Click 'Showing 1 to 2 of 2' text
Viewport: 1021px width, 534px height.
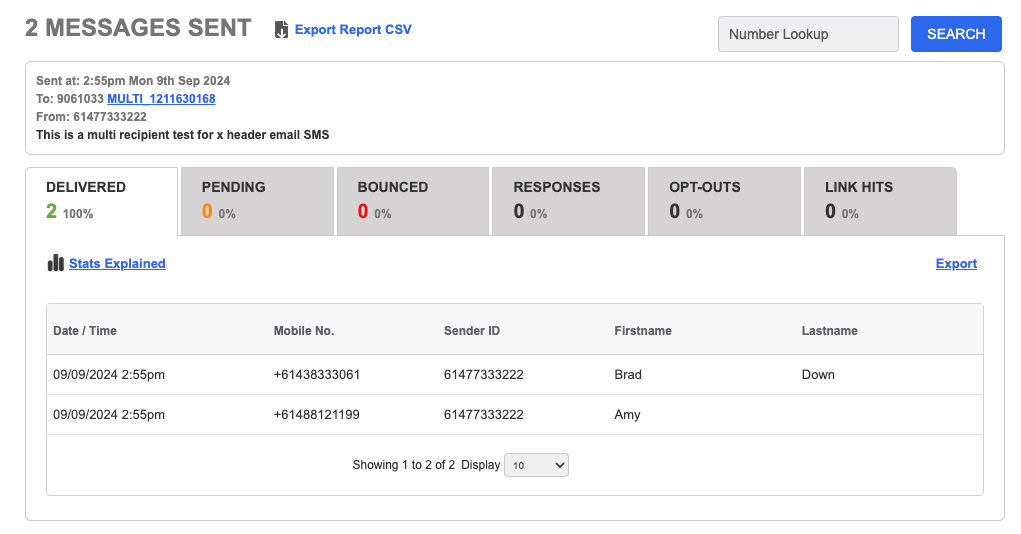click(404, 465)
